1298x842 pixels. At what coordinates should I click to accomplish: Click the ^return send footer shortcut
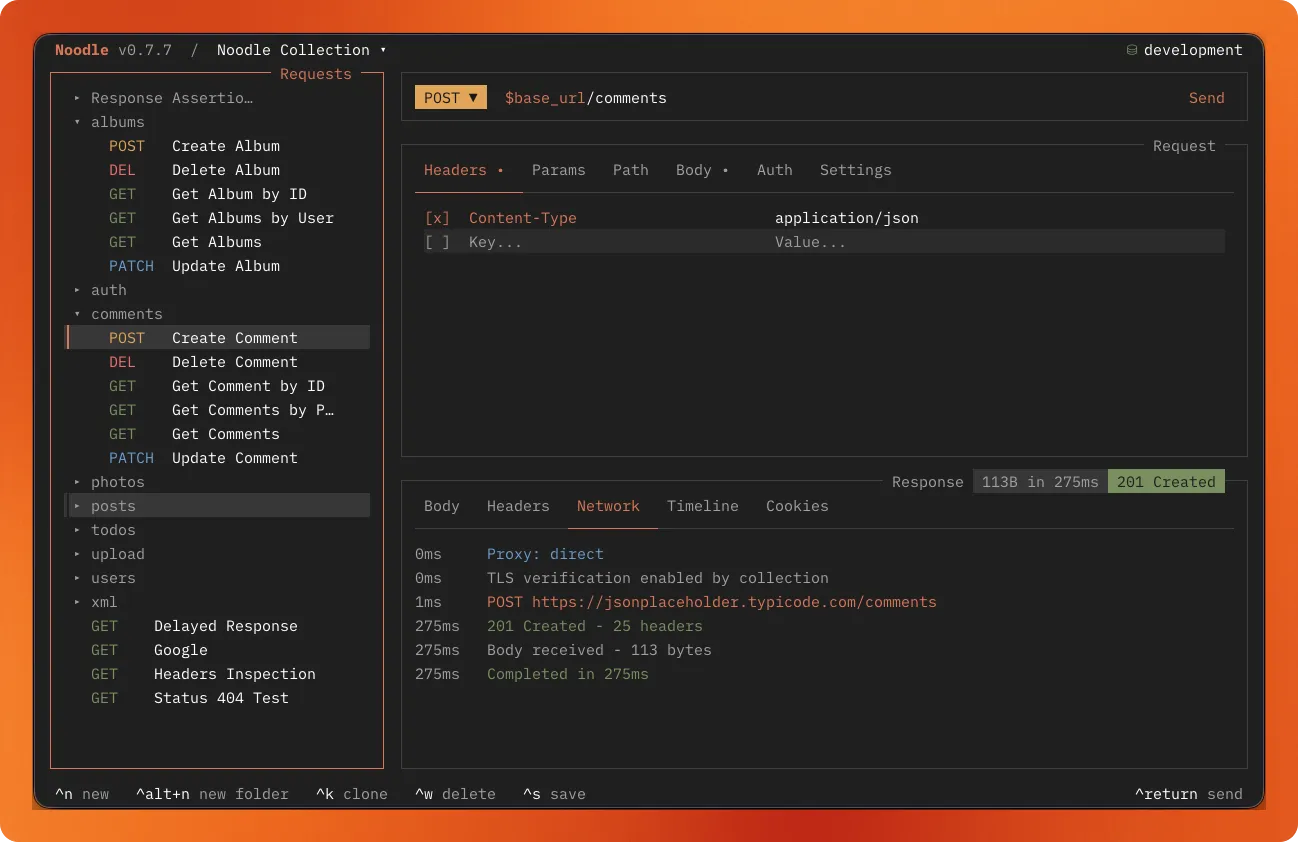pyautogui.click(x=1189, y=794)
